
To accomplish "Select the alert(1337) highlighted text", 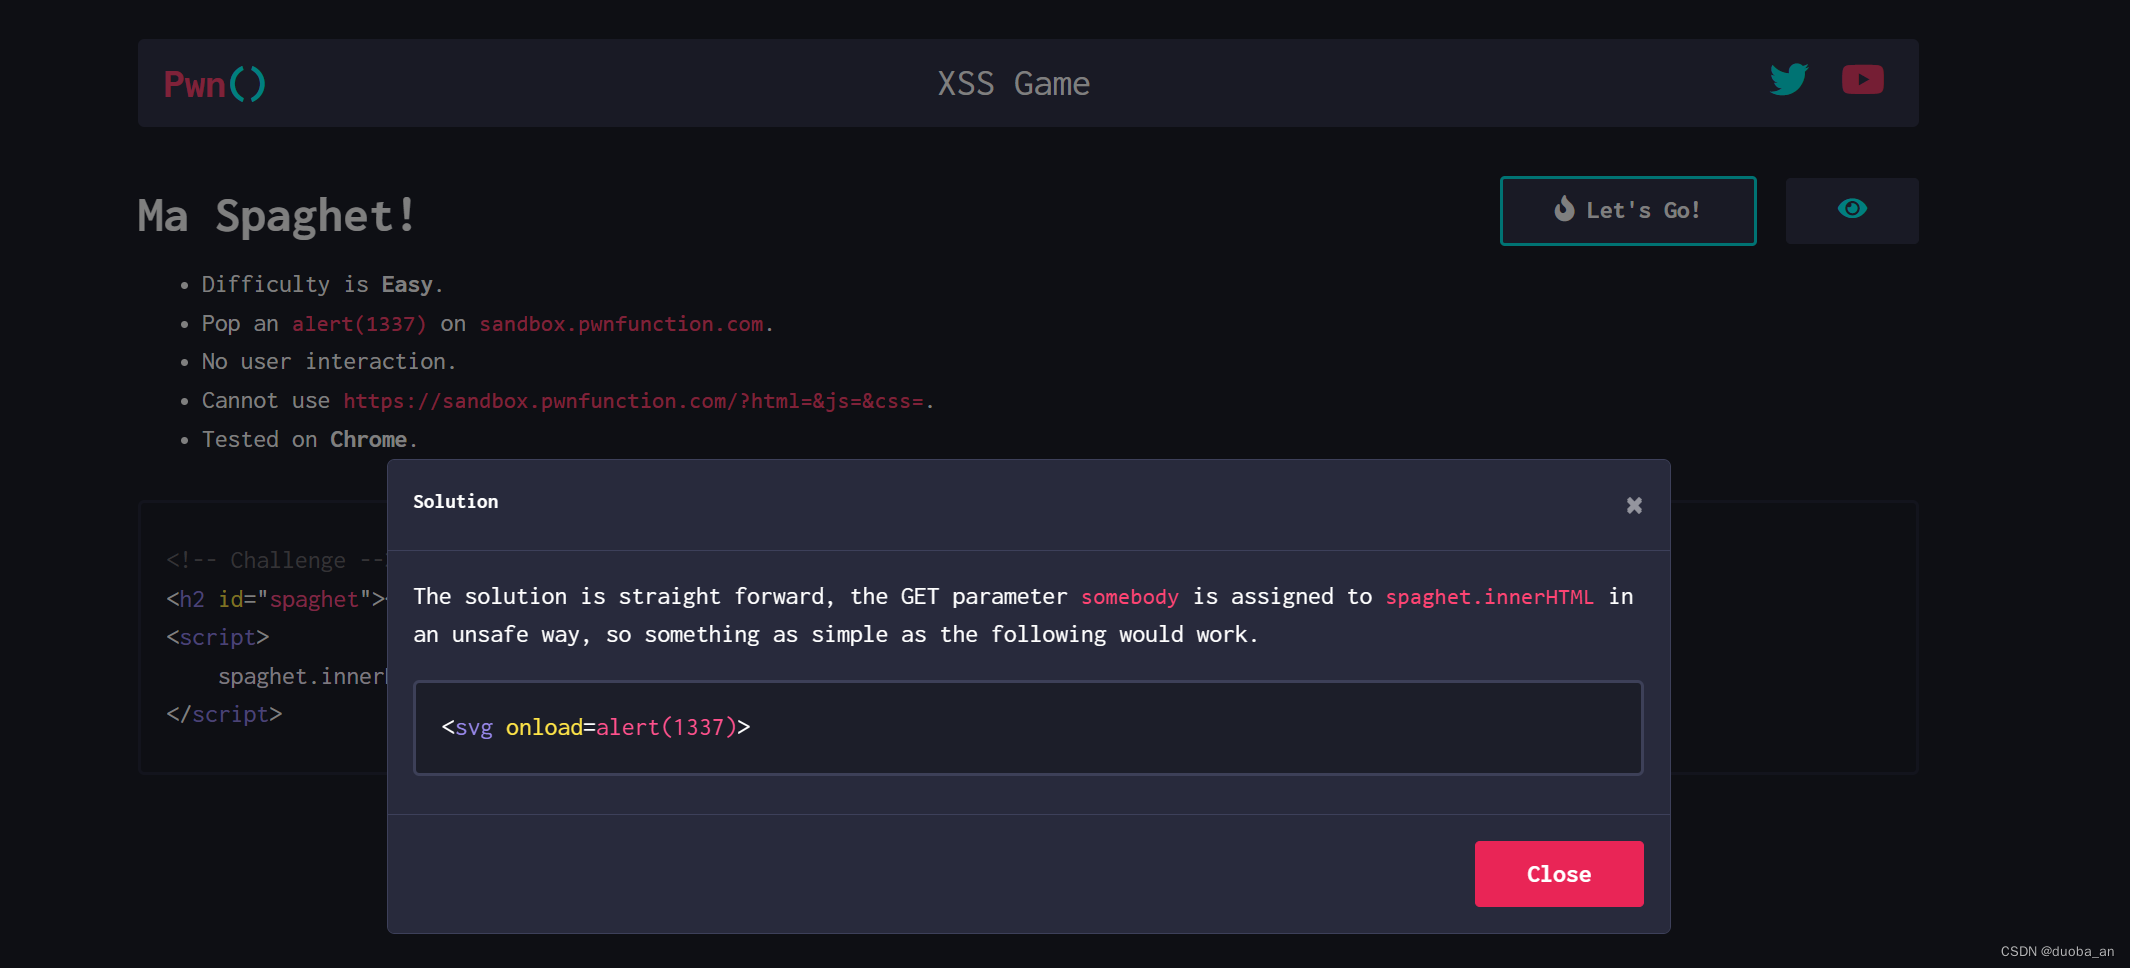I will pos(358,323).
